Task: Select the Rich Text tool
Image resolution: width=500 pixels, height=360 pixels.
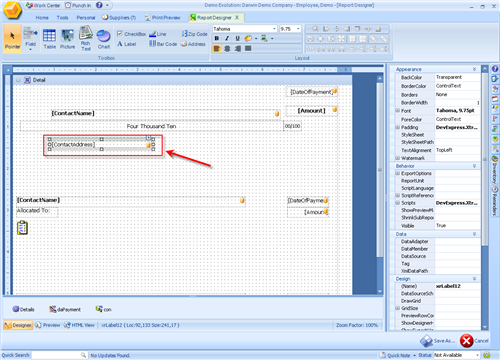Action: click(86, 39)
